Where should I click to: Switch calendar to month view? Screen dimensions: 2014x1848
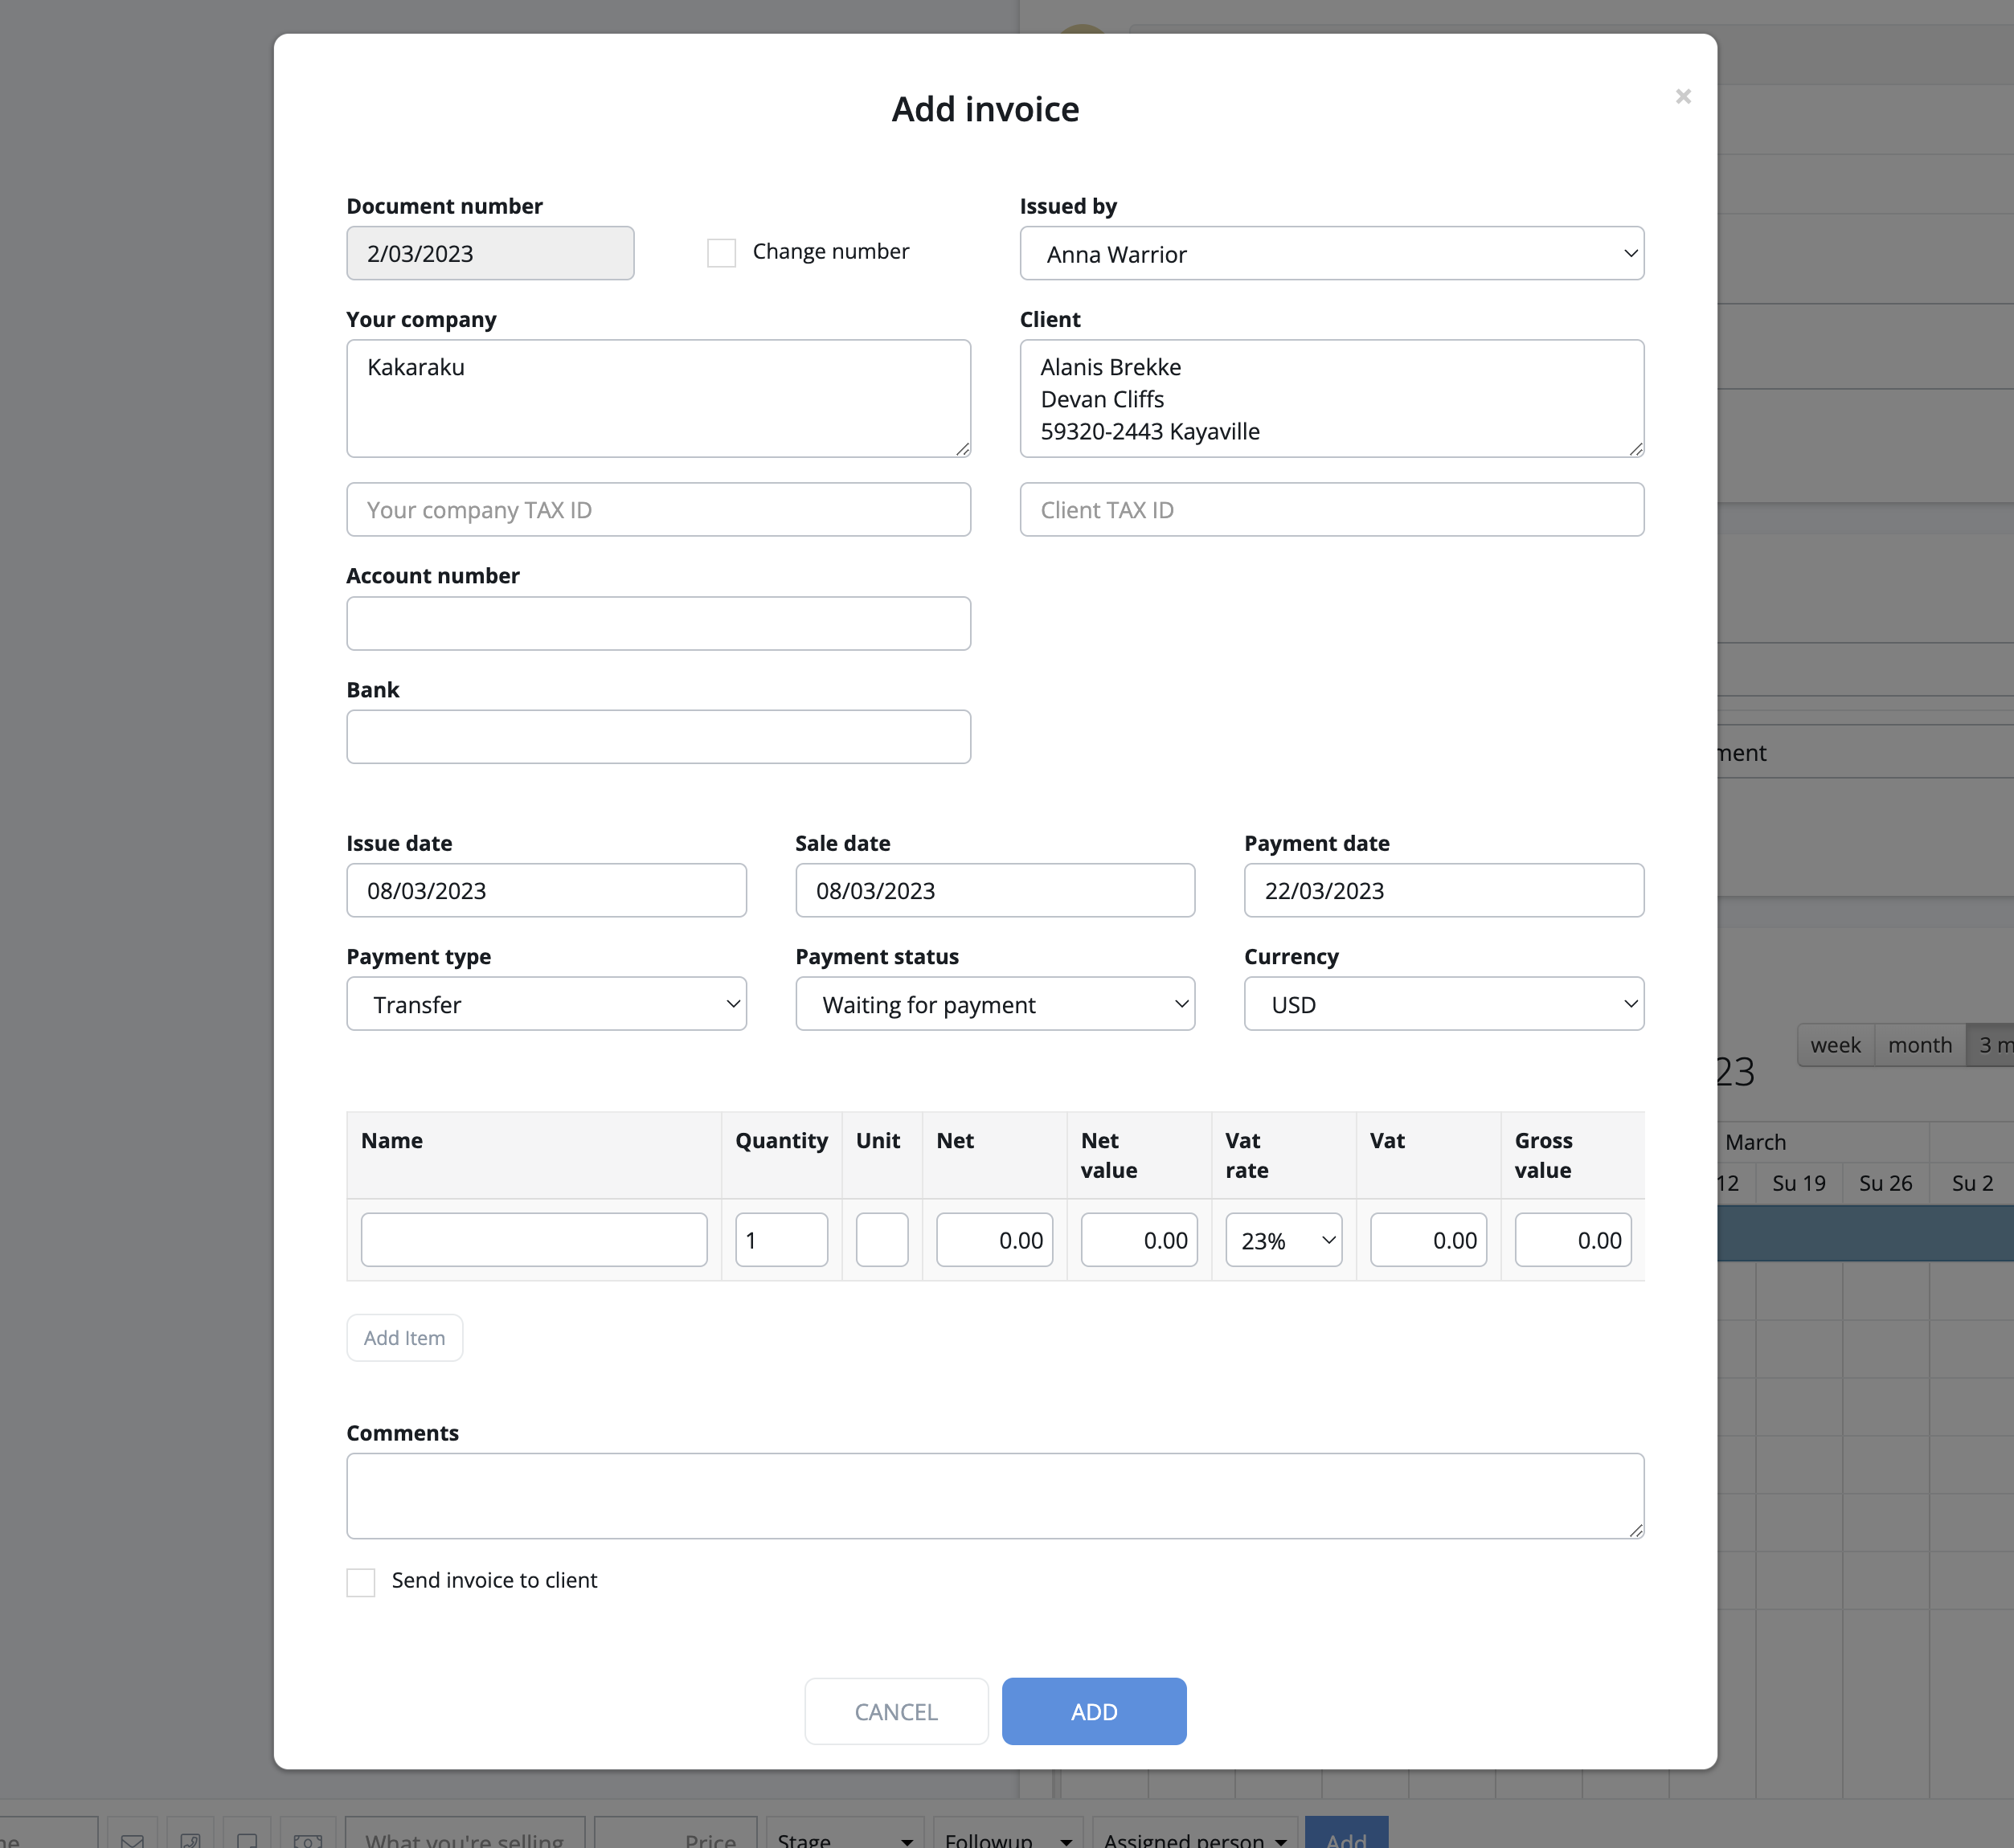click(1919, 1045)
